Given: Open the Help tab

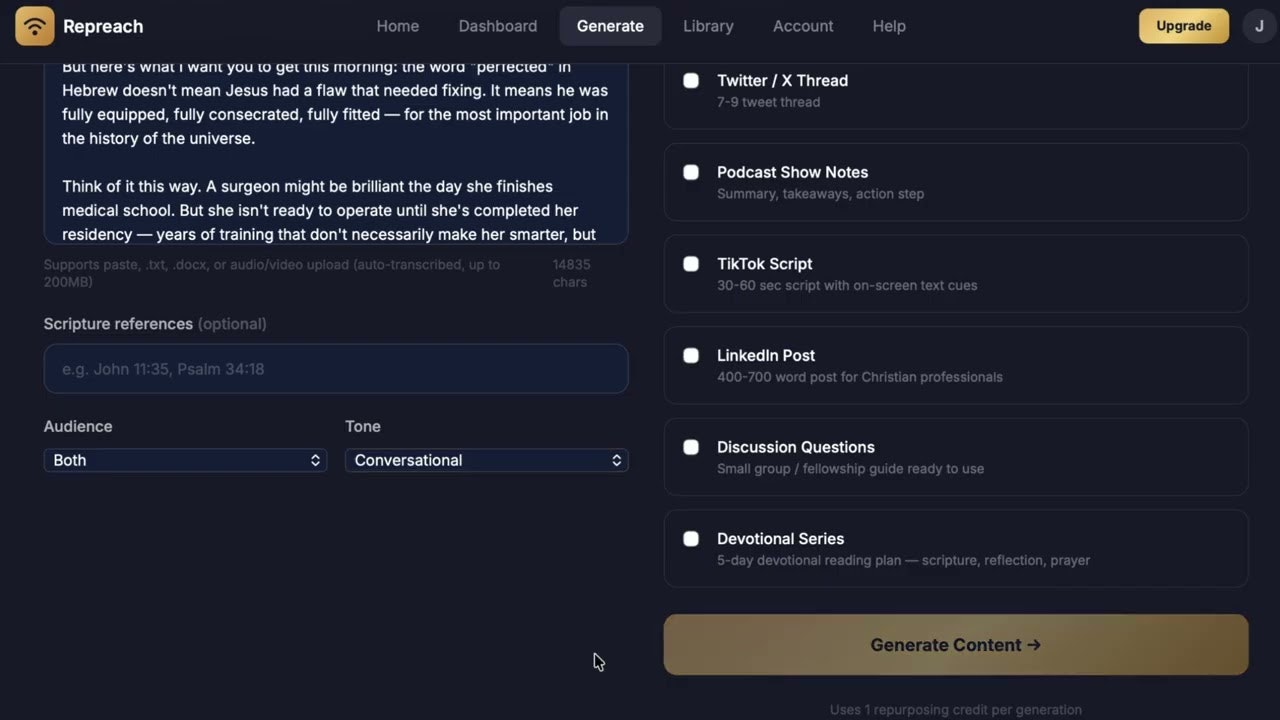Looking at the screenshot, I should tap(889, 26).
